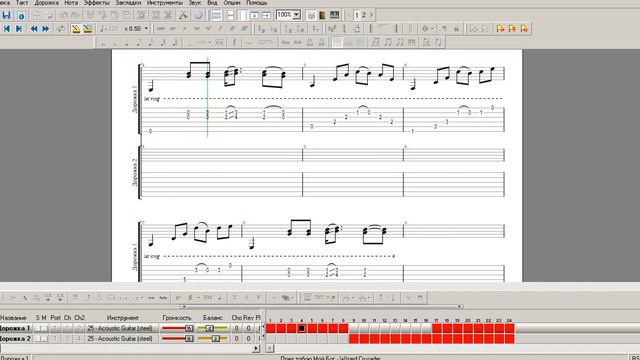Toggle solo/mute buttons for Дорожка 2

[41, 339]
